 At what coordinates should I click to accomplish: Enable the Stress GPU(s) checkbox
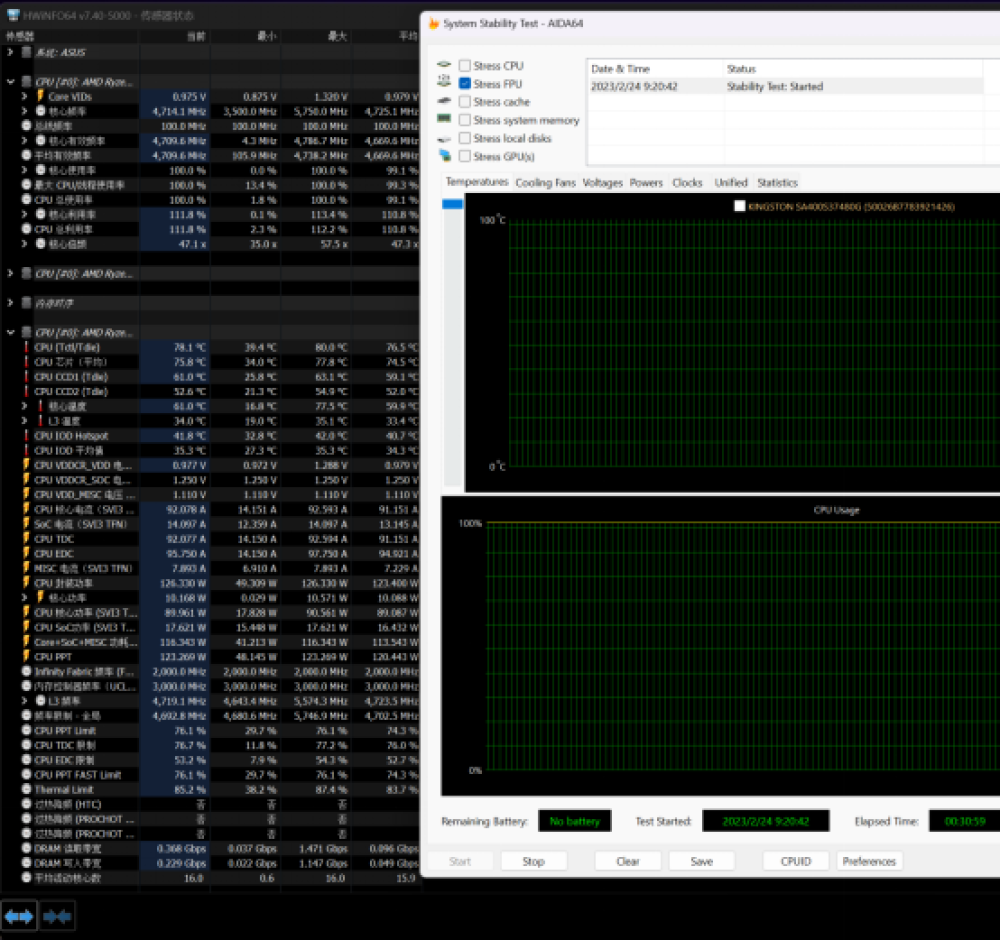(x=465, y=156)
